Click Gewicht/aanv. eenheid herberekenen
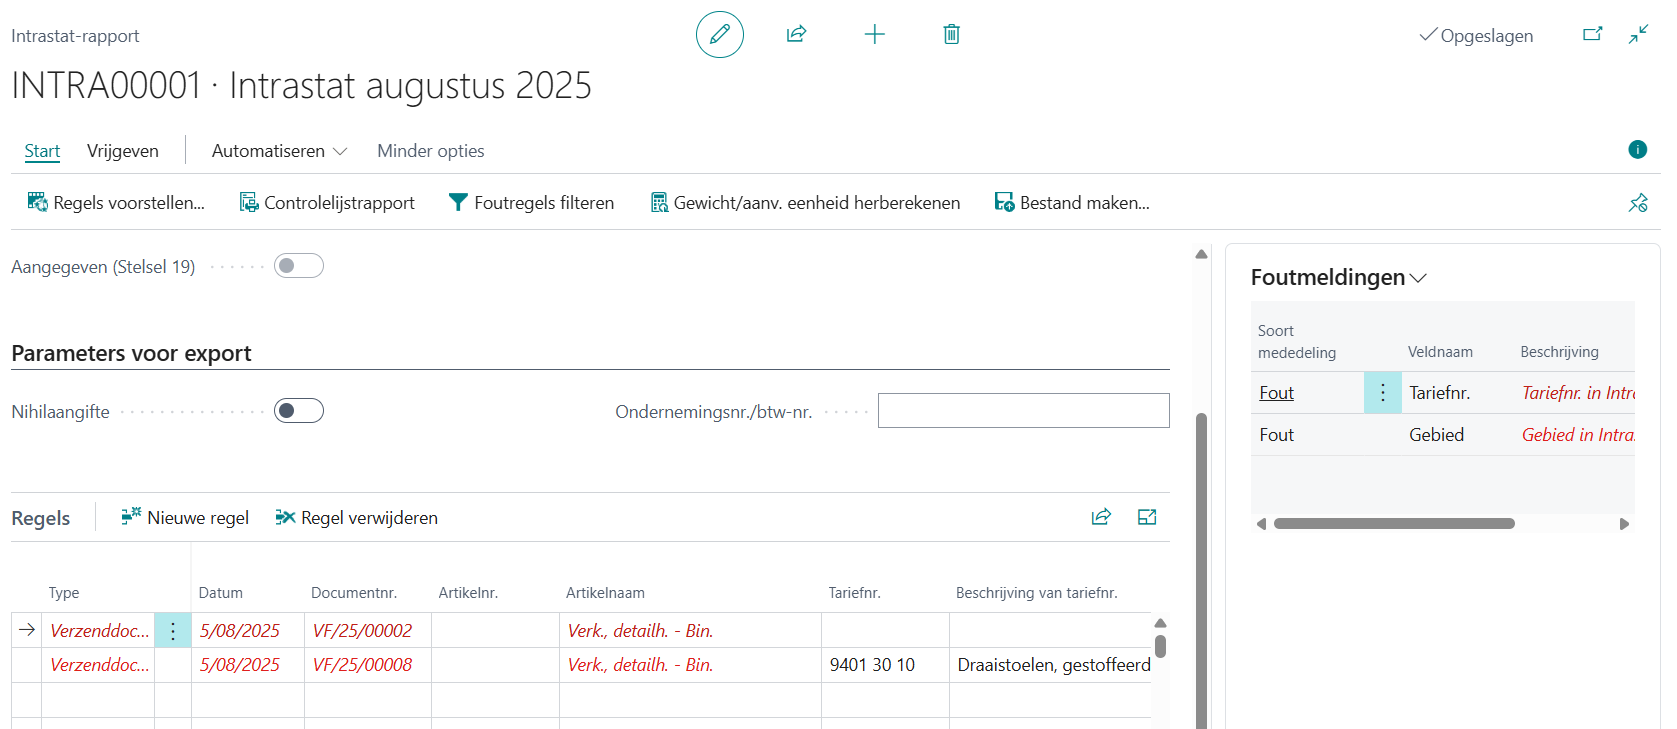Screen dimensions: 1677x729 click(x=805, y=203)
